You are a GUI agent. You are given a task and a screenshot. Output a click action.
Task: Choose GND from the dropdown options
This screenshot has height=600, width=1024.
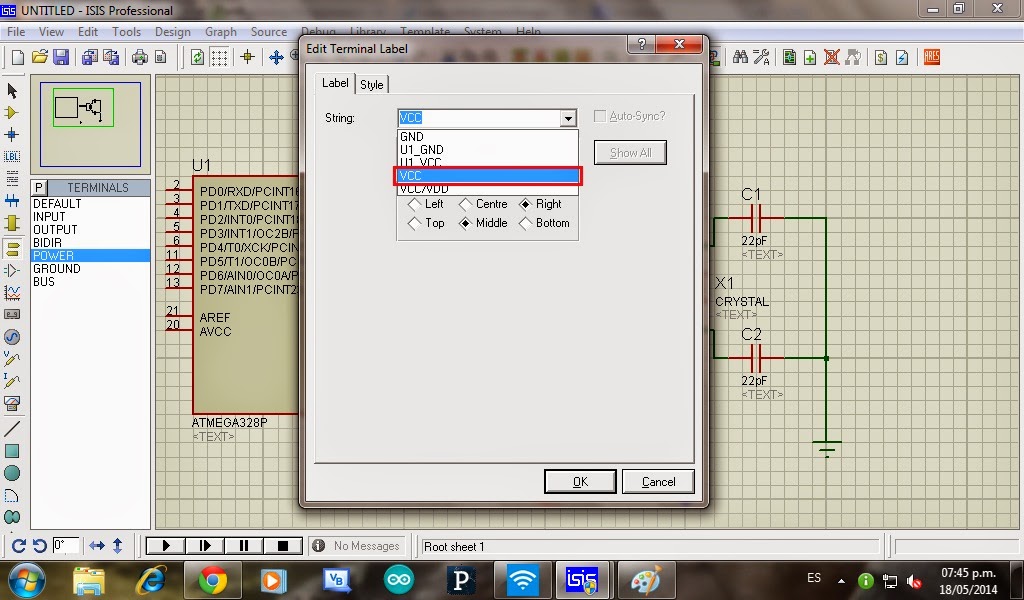click(420, 136)
